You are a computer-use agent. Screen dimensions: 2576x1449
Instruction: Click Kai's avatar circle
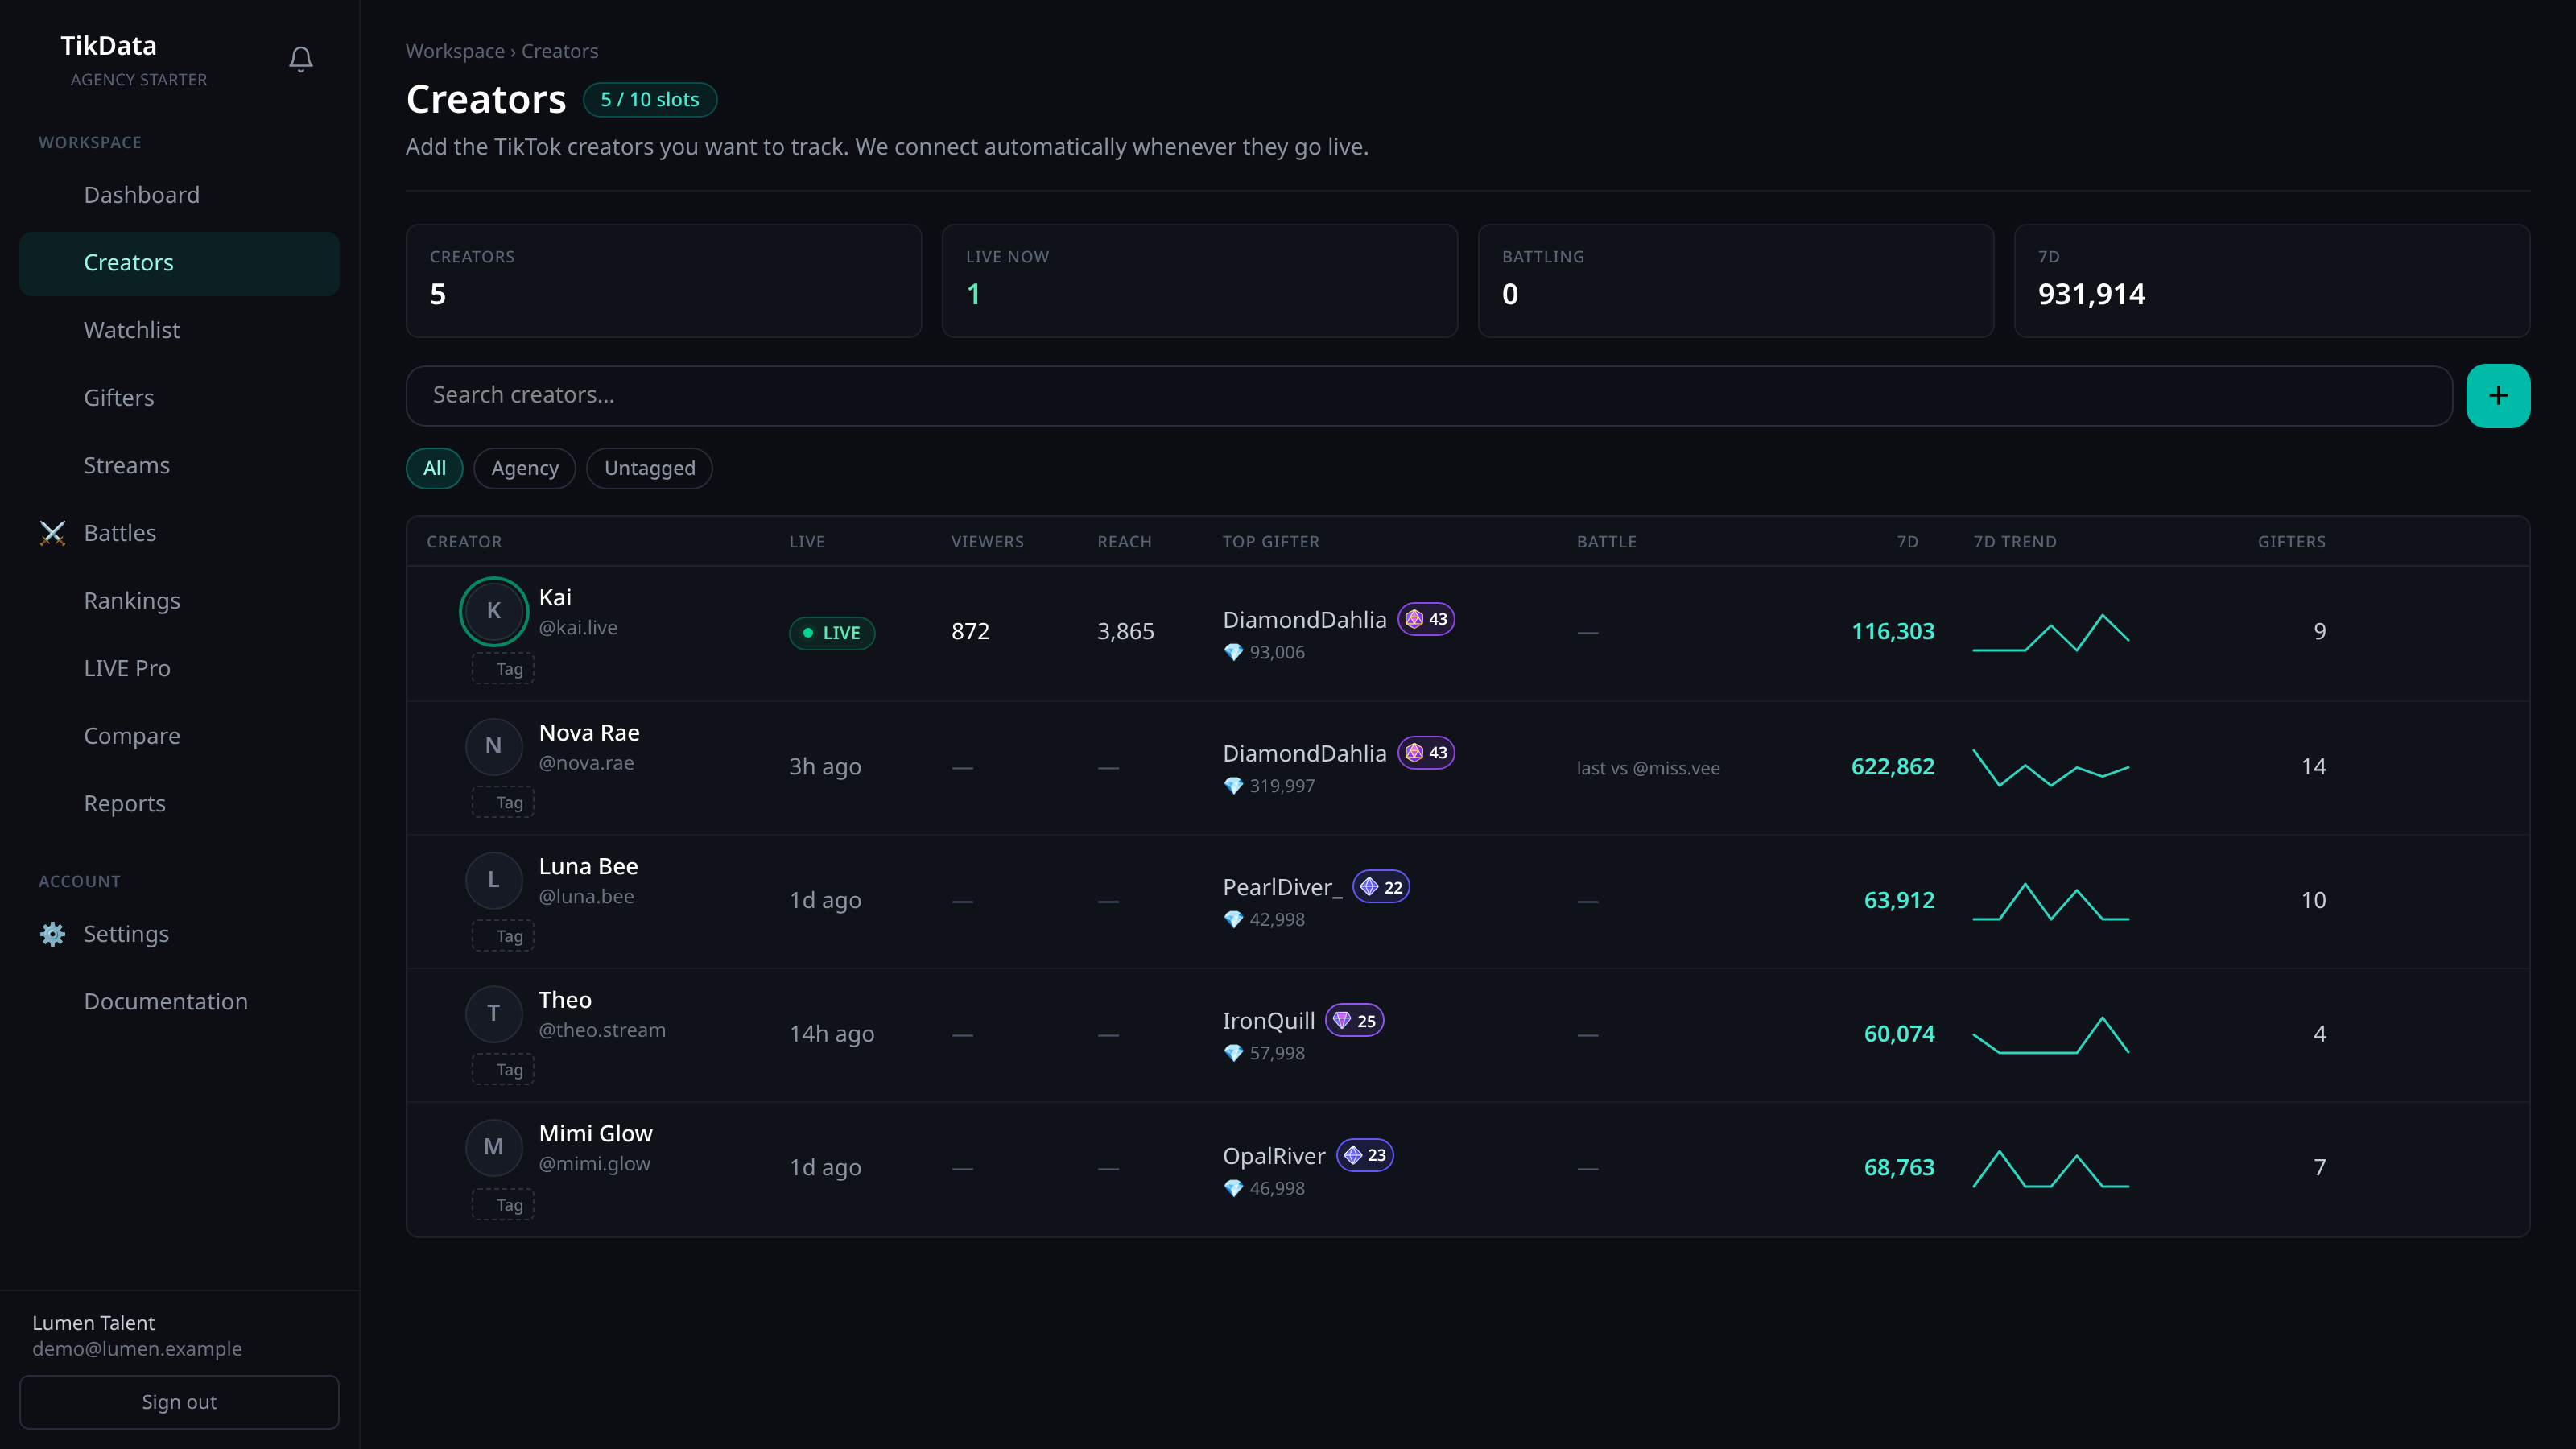494,611
